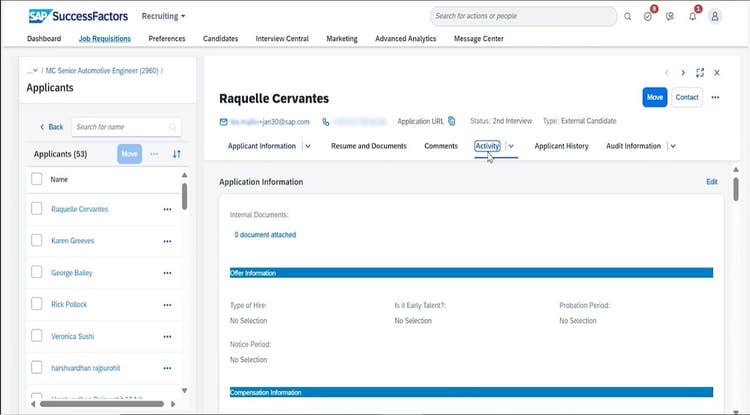750x415 pixels.
Task: Open the to-do checkmark icon with badge
Action: pyautogui.click(x=648, y=16)
